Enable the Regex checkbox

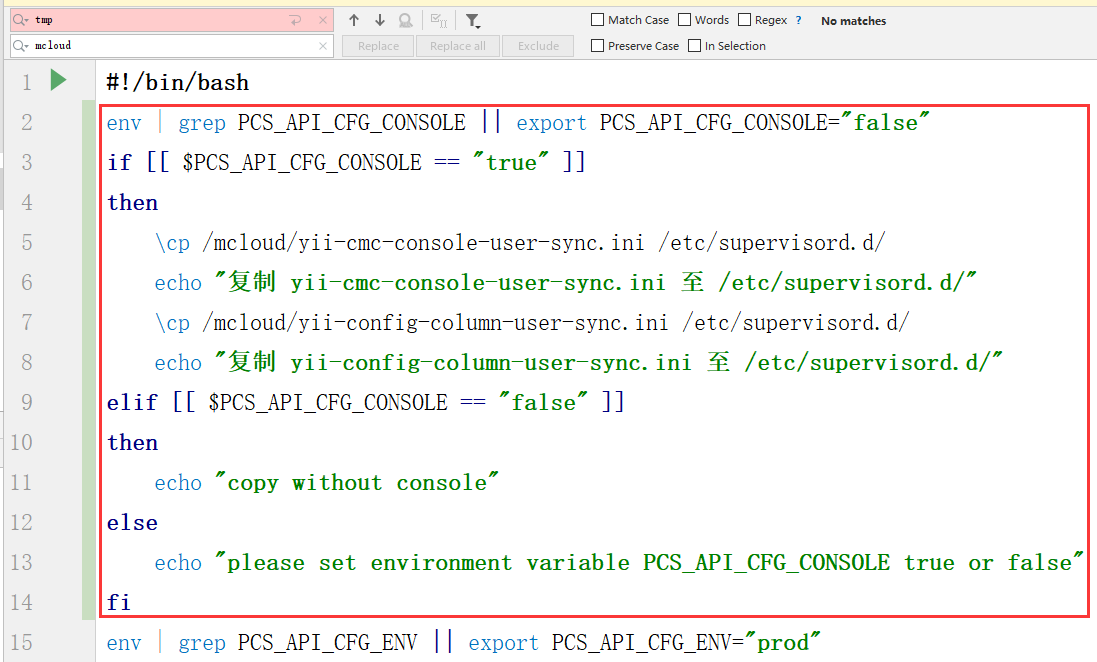(x=745, y=20)
